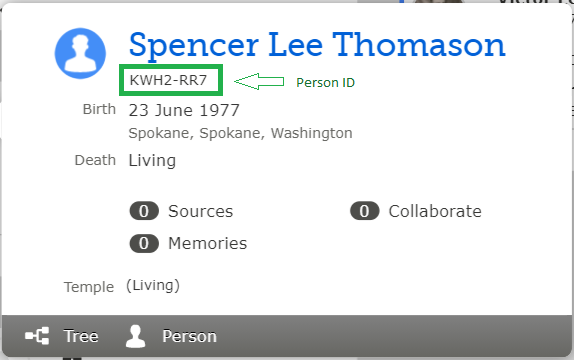
Task: Click the Temple (Living) status
Action: (x=153, y=286)
